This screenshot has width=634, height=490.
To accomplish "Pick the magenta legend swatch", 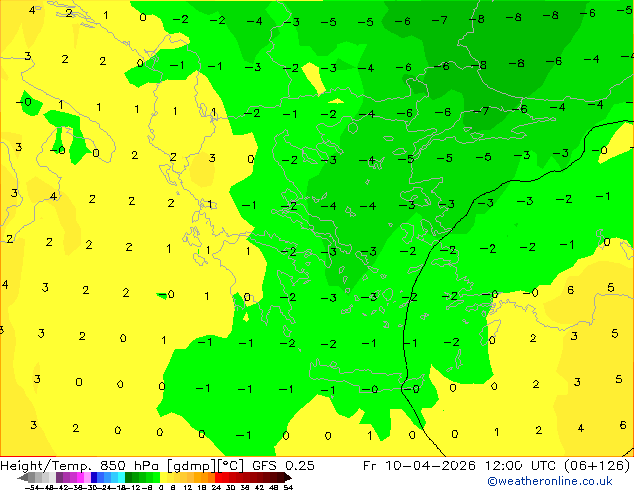I will pos(80,477).
